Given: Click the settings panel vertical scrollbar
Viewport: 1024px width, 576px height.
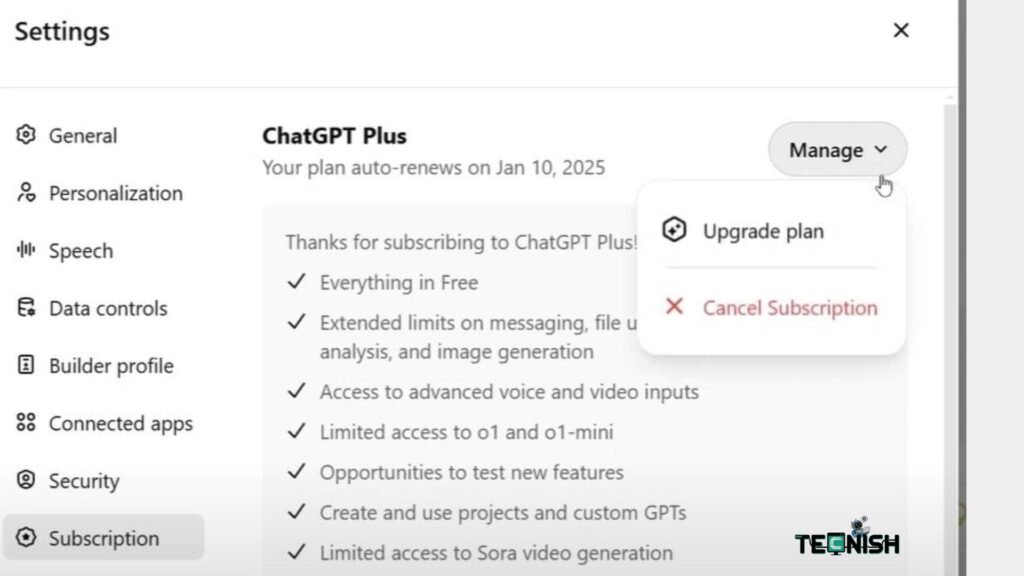Looking at the screenshot, I should tap(950, 300).
